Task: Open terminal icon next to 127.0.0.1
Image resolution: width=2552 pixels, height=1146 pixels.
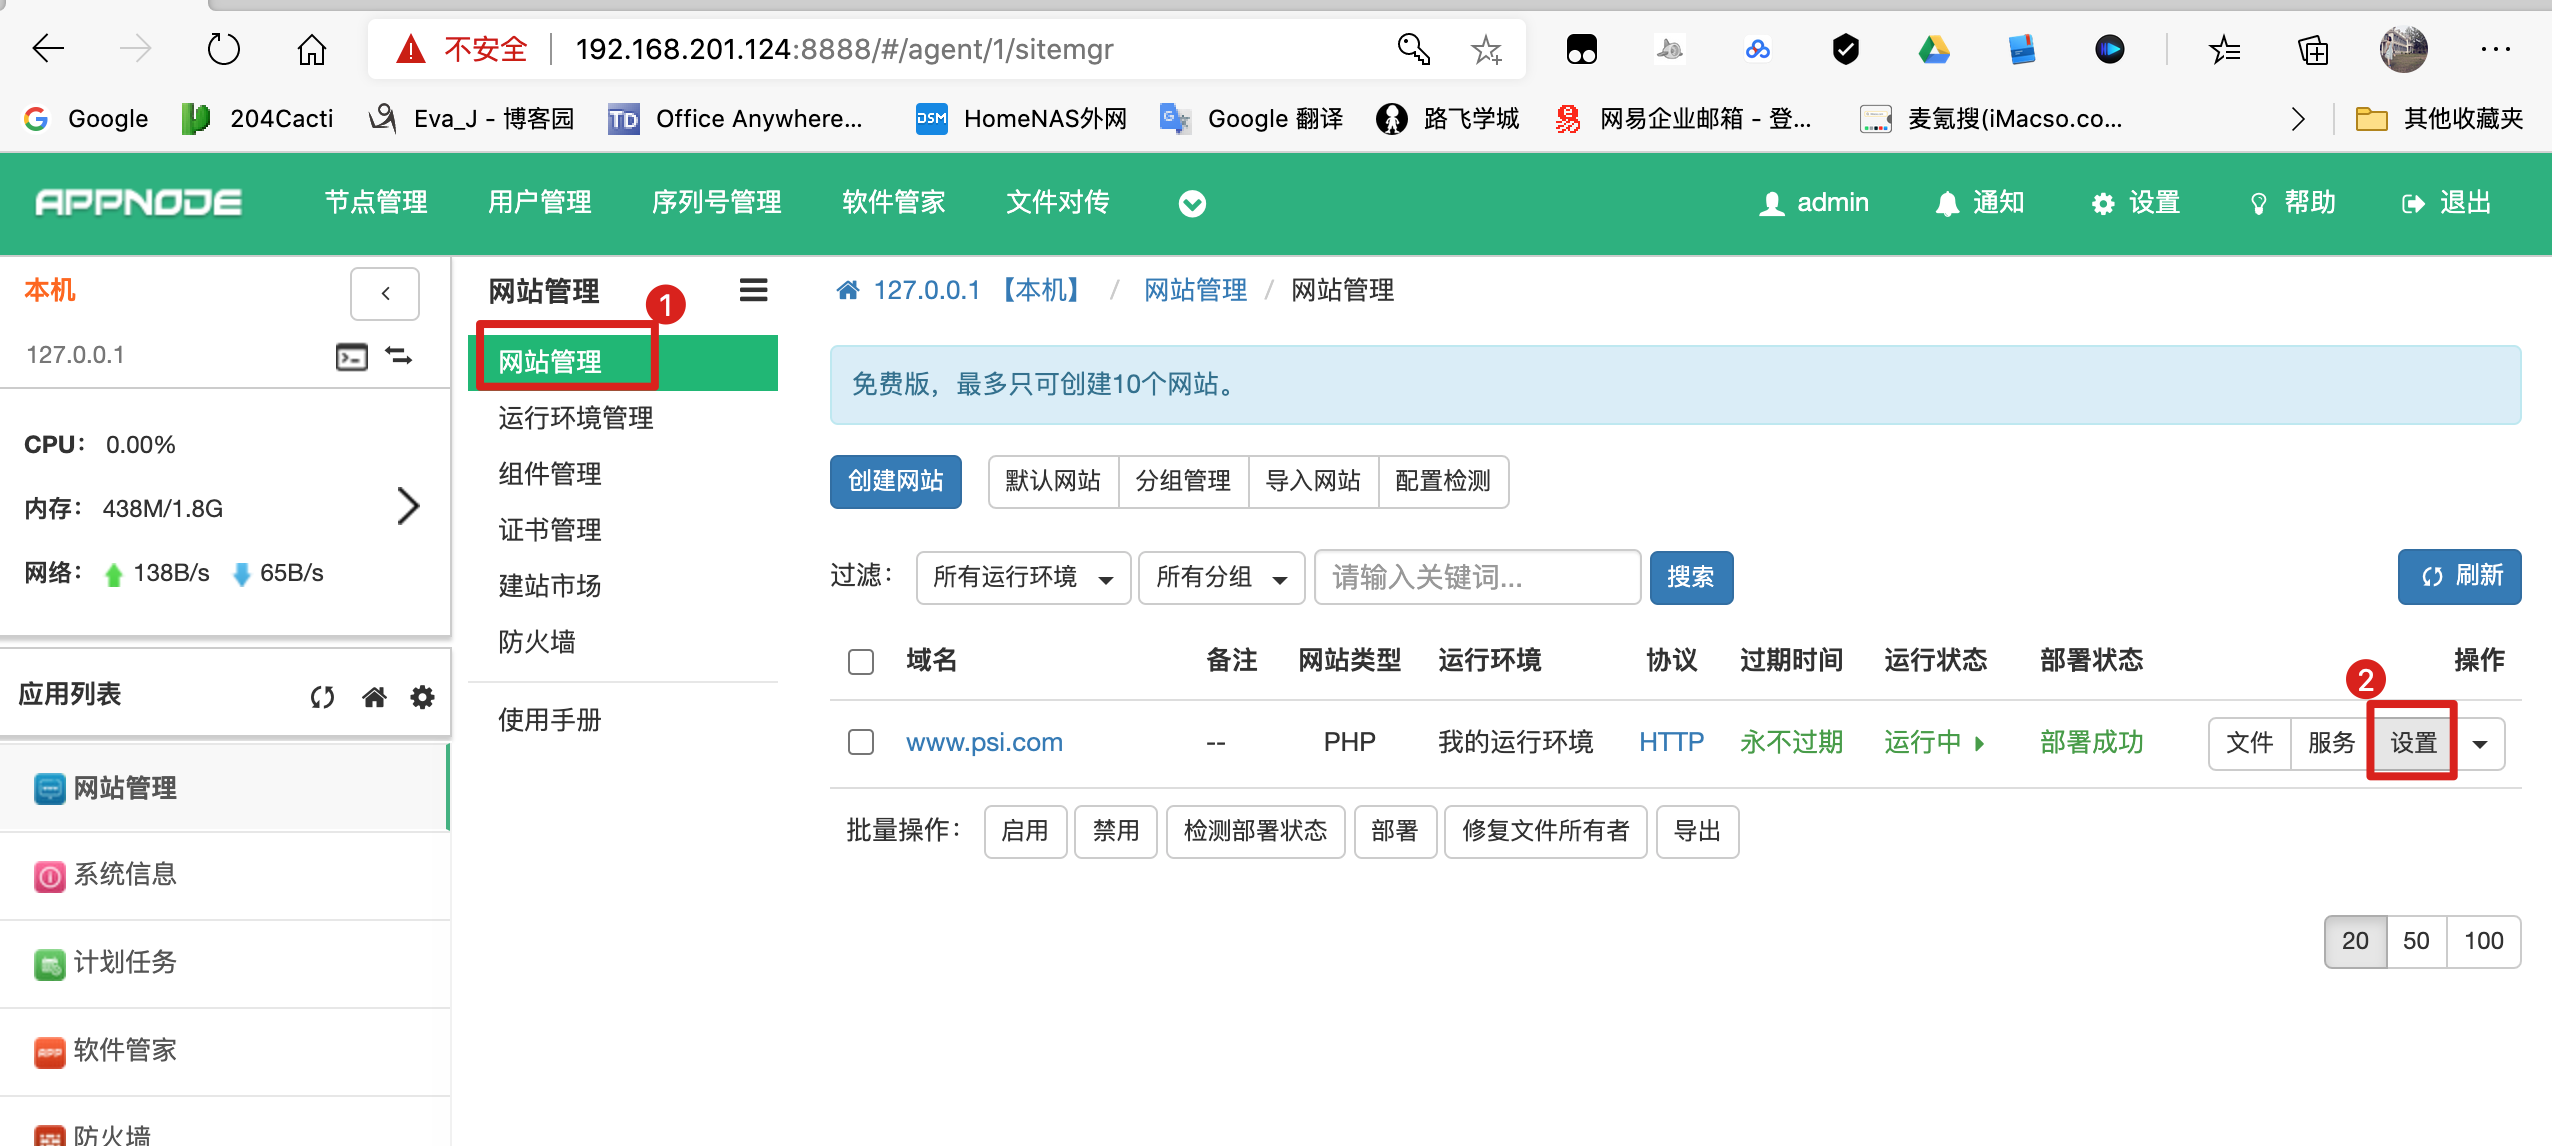Action: click(x=351, y=356)
